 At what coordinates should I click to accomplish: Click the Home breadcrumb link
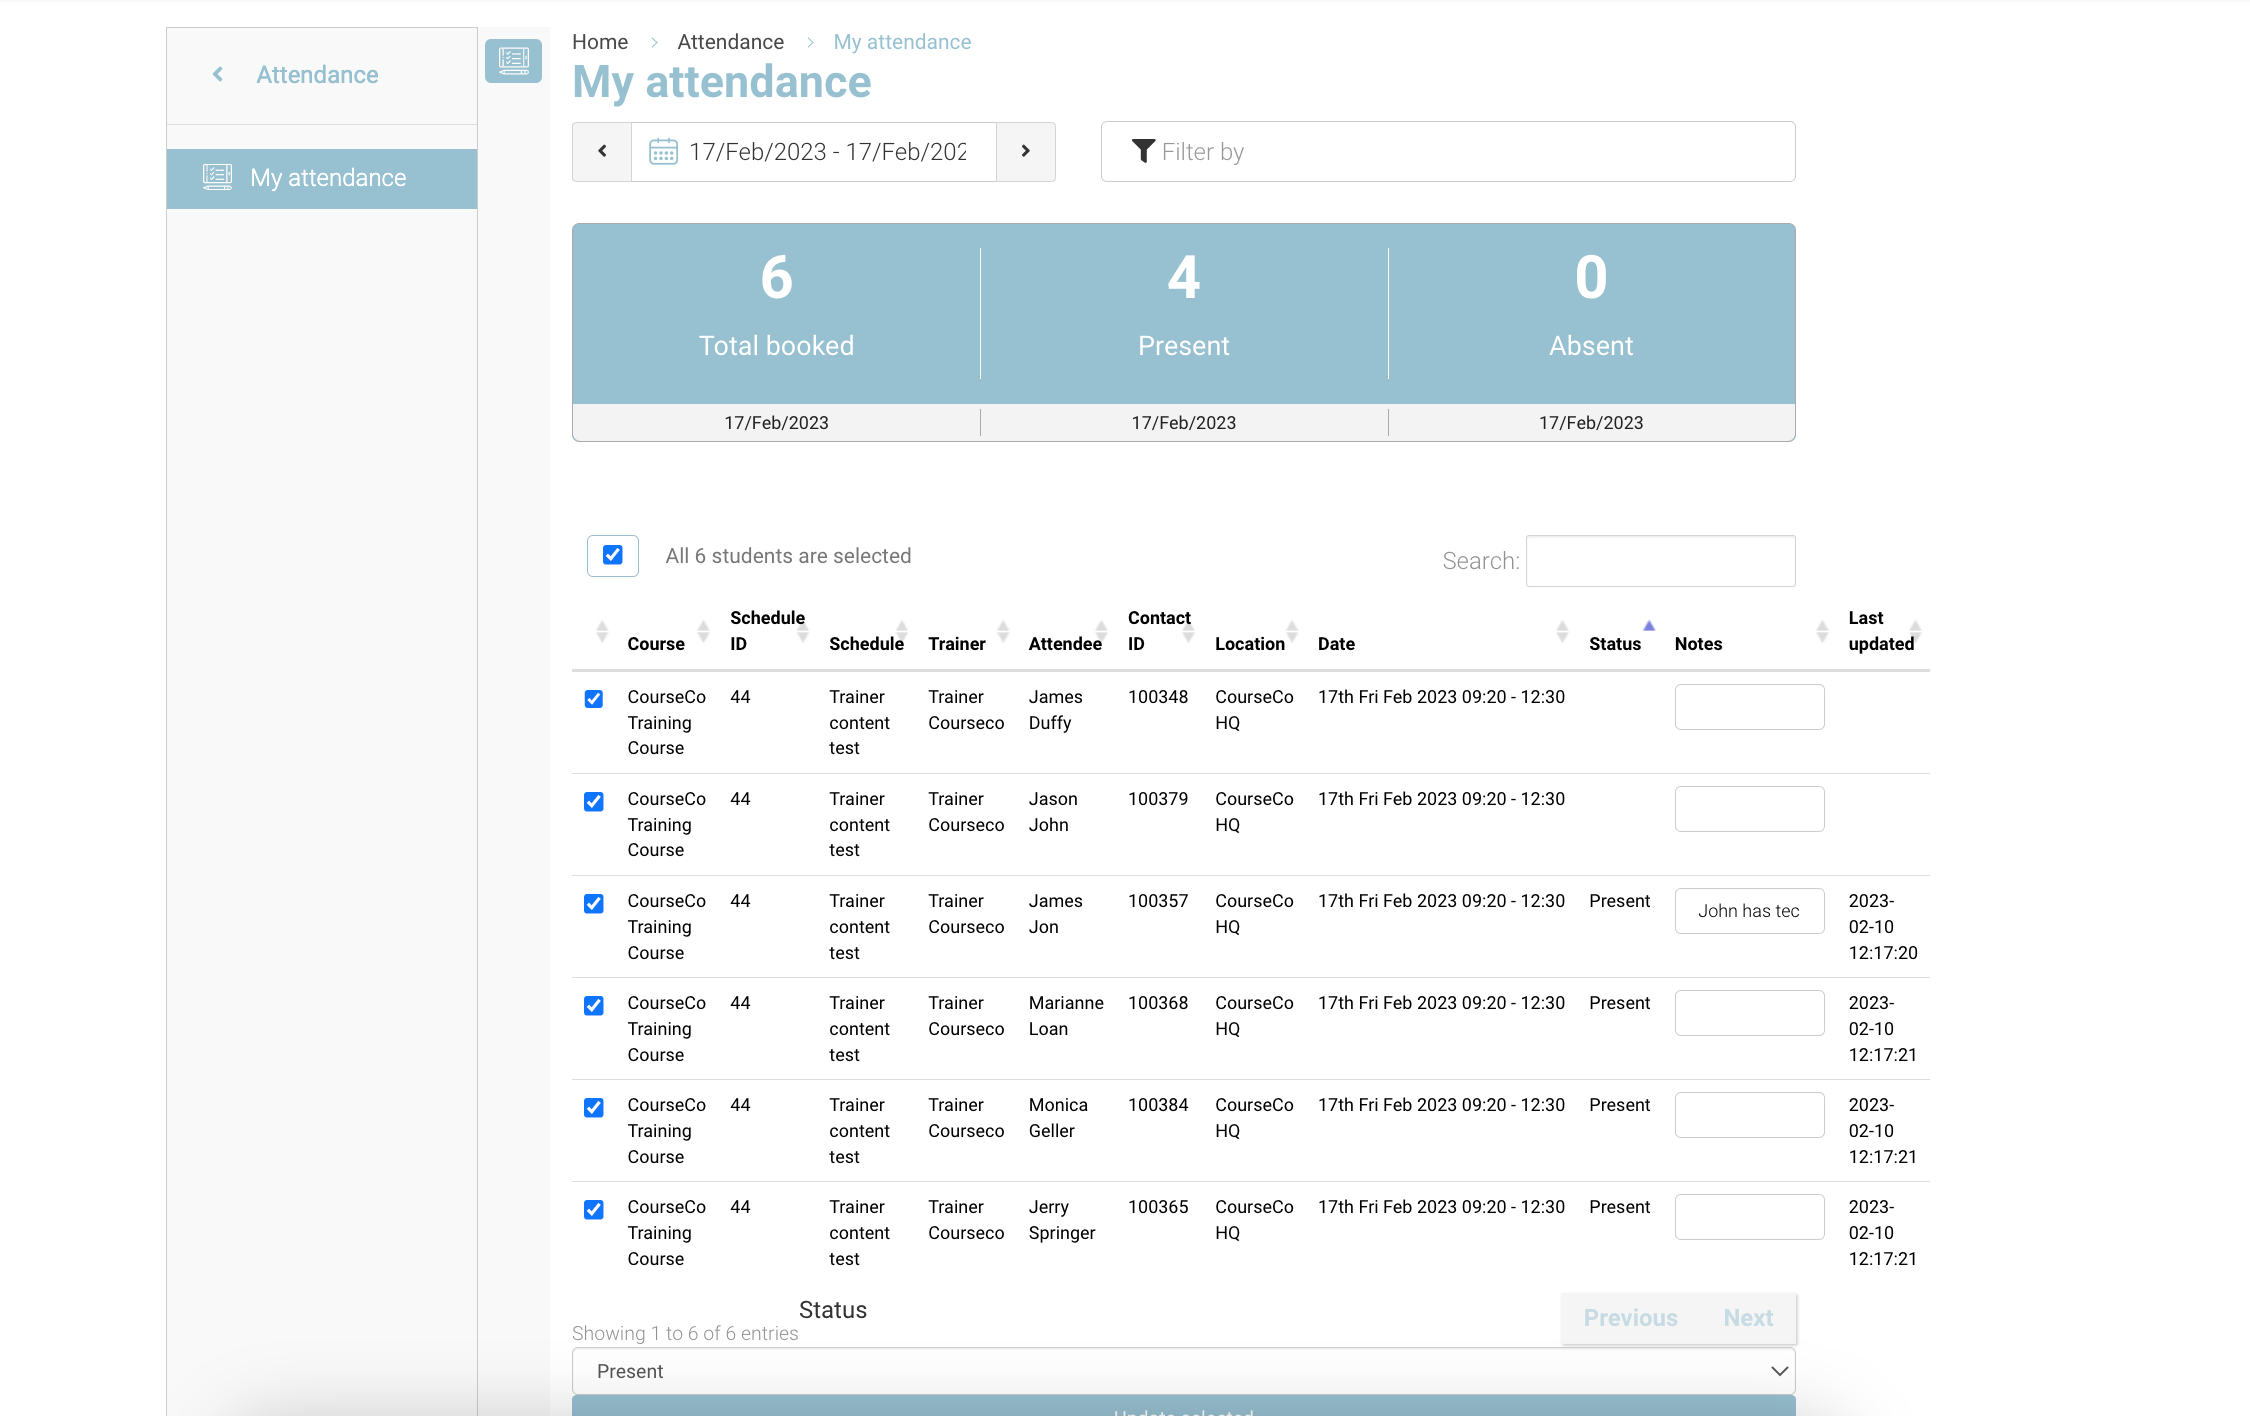coord(600,42)
